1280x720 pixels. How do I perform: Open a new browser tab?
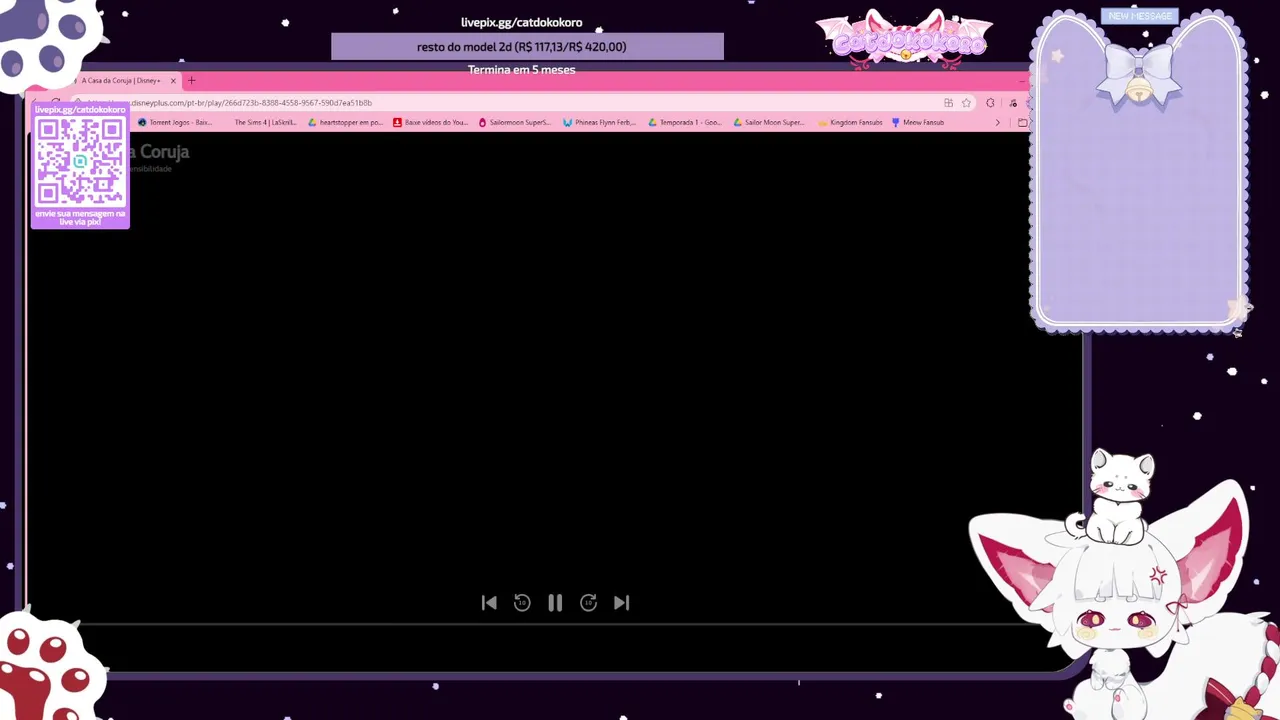pyautogui.click(x=192, y=80)
